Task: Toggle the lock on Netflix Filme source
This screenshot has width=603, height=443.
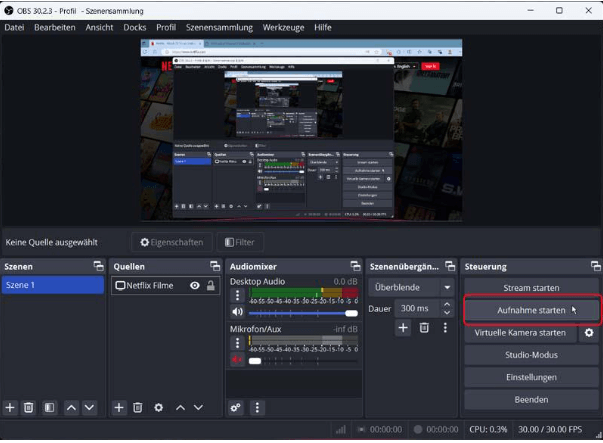Action: (211, 285)
